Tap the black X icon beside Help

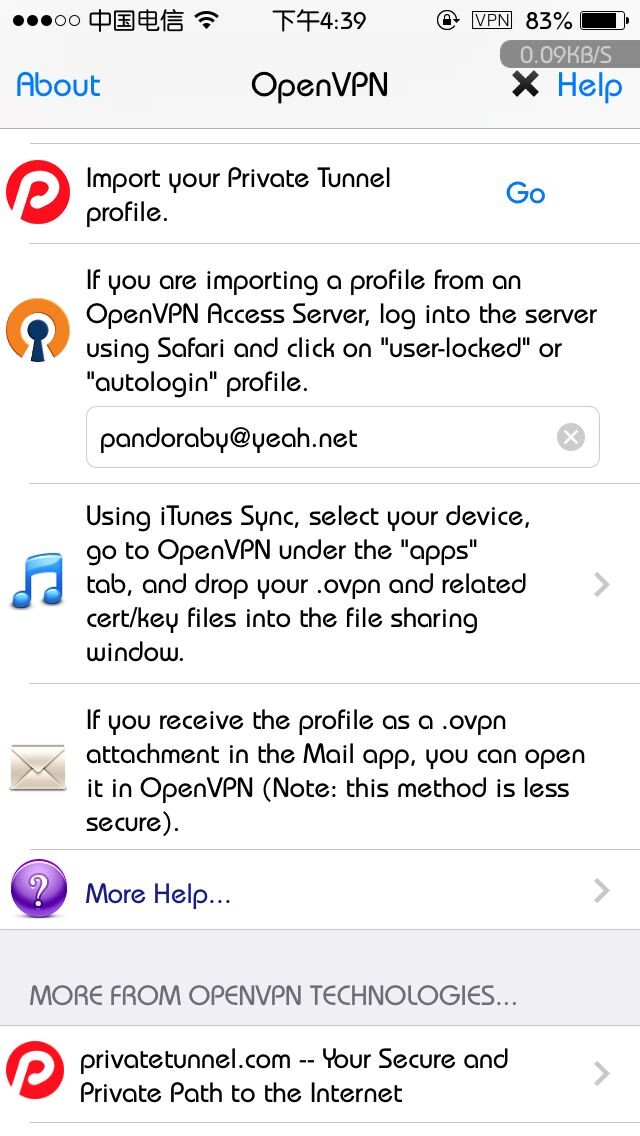click(x=525, y=85)
